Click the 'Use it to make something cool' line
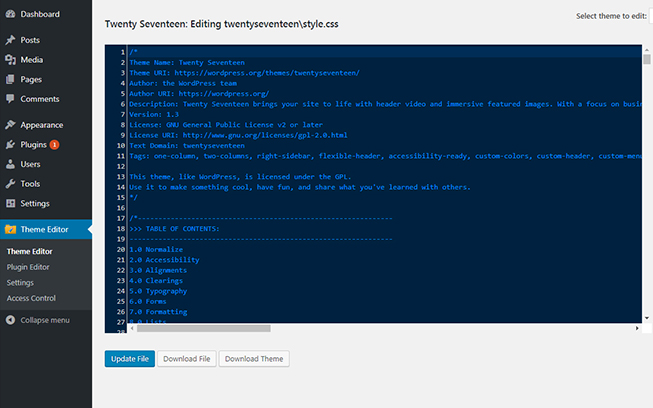 pos(300,187)
